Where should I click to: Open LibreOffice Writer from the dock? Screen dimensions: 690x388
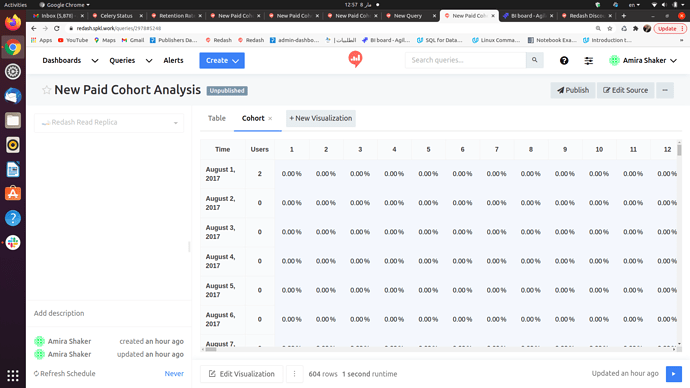[x=13, y=169]
